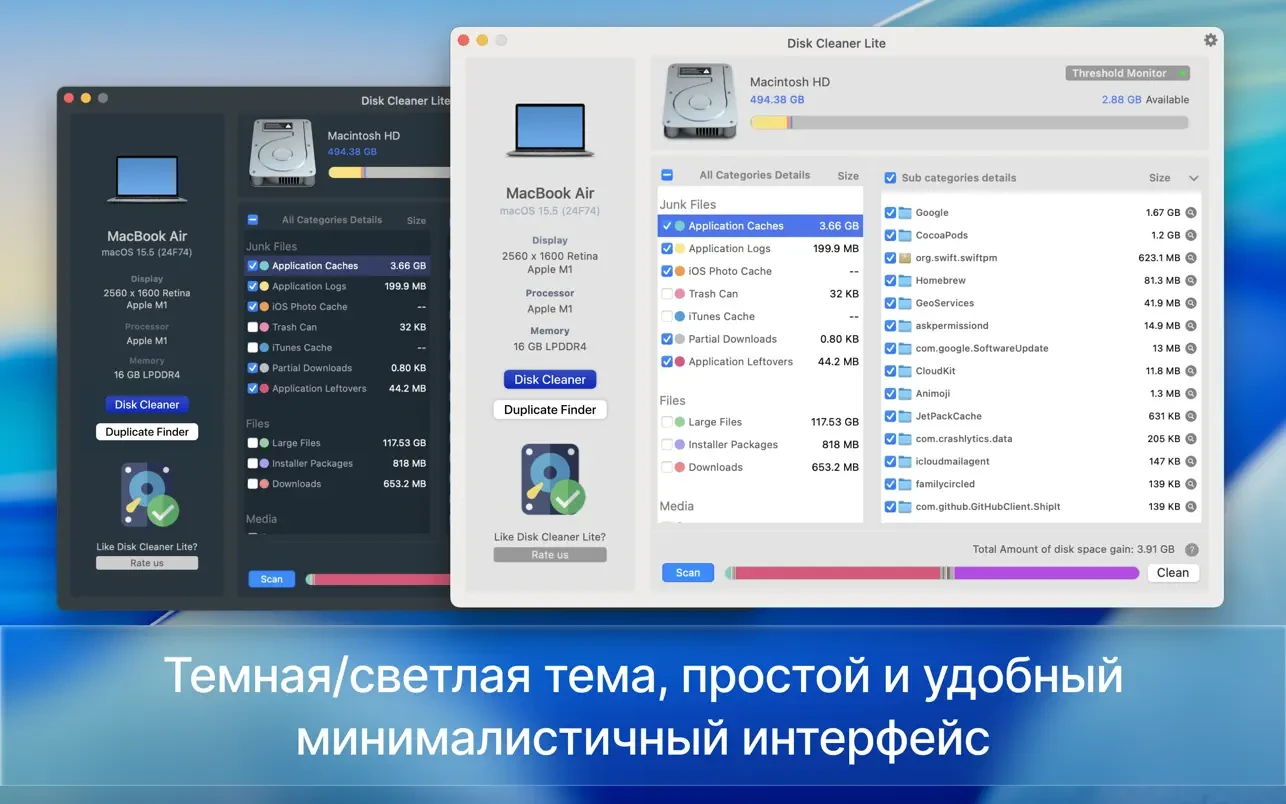Toggle the Sub categories details checkbox
The width and height of the screenshot is (1286, 804).
coord(890,178)
